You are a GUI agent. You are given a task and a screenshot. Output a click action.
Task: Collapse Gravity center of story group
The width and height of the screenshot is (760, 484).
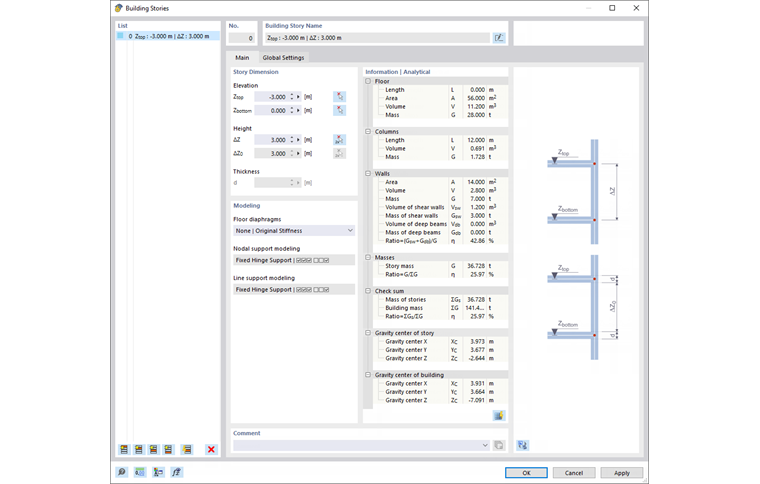[368, 333]
